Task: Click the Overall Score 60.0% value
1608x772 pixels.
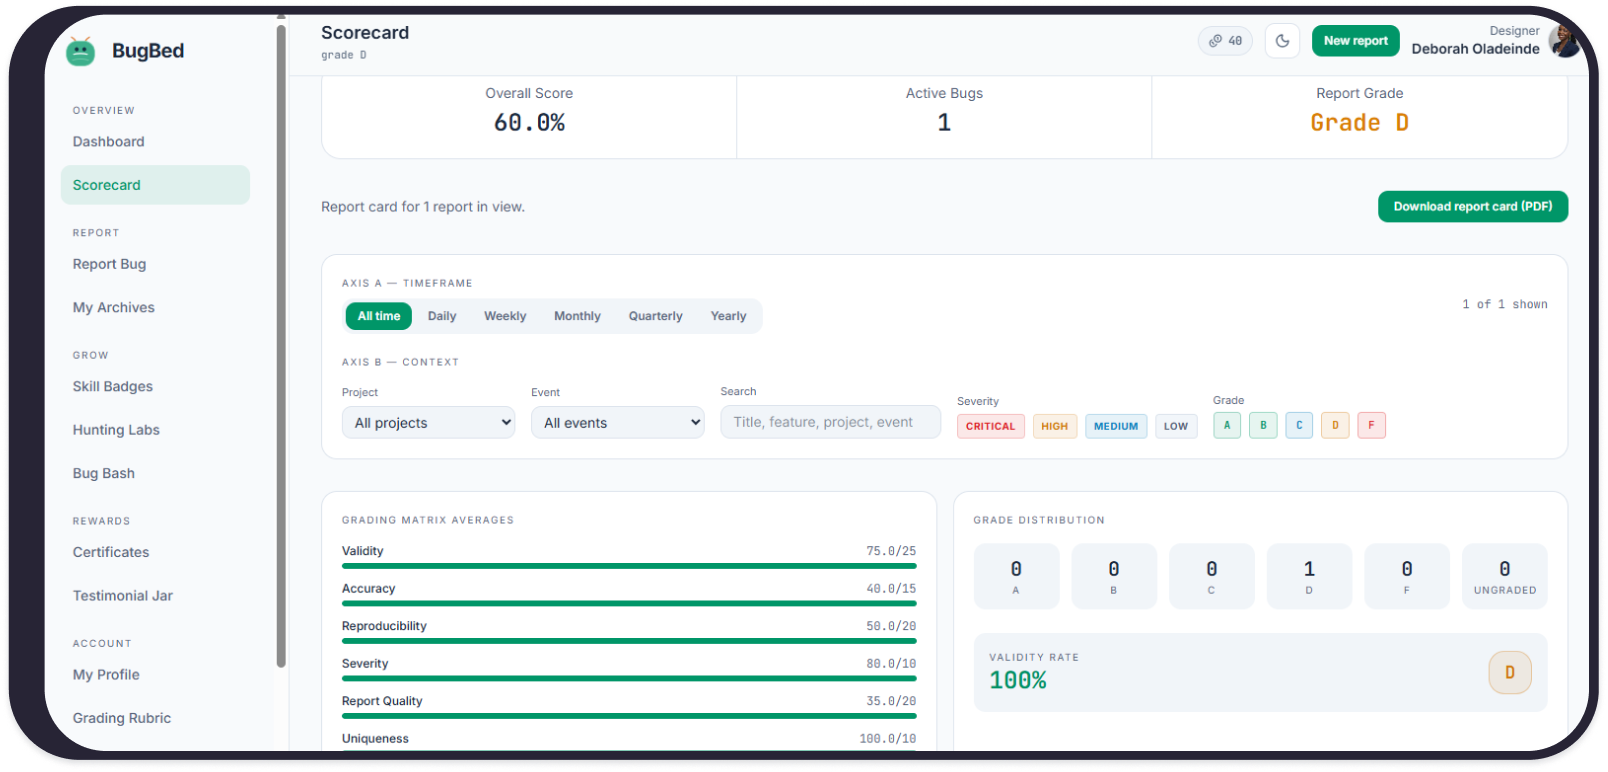Action: (529, 123)
